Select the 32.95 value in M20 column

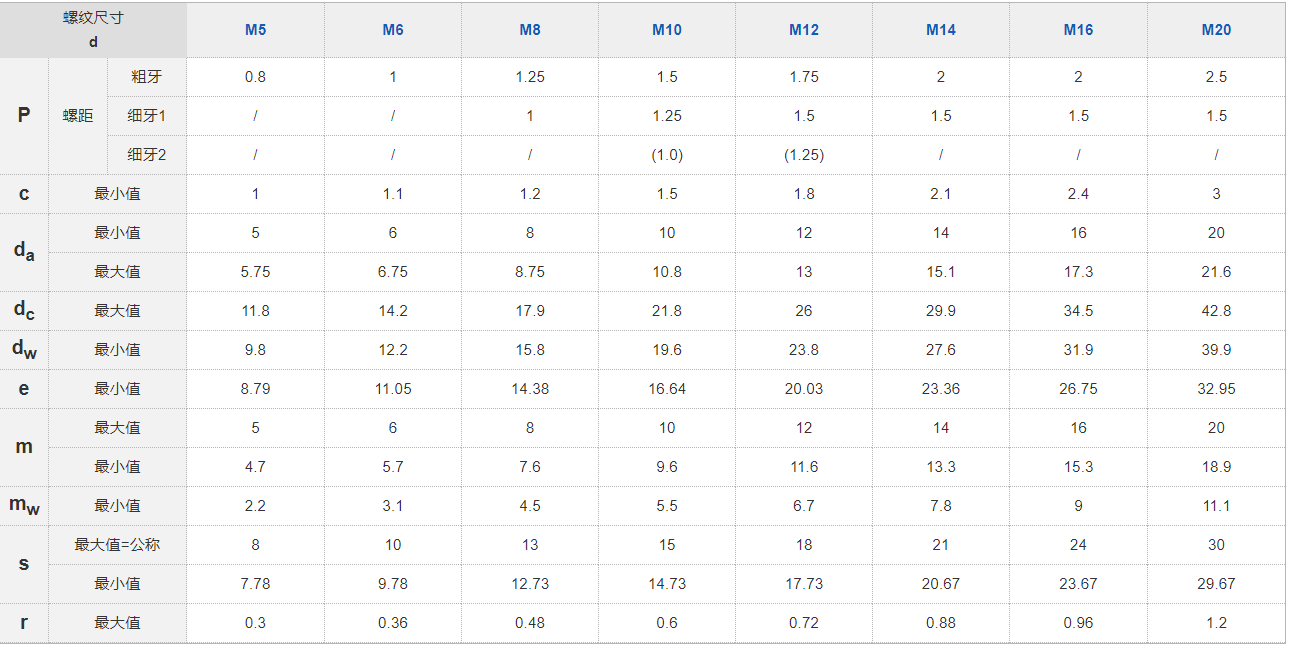pos(1216,389)
